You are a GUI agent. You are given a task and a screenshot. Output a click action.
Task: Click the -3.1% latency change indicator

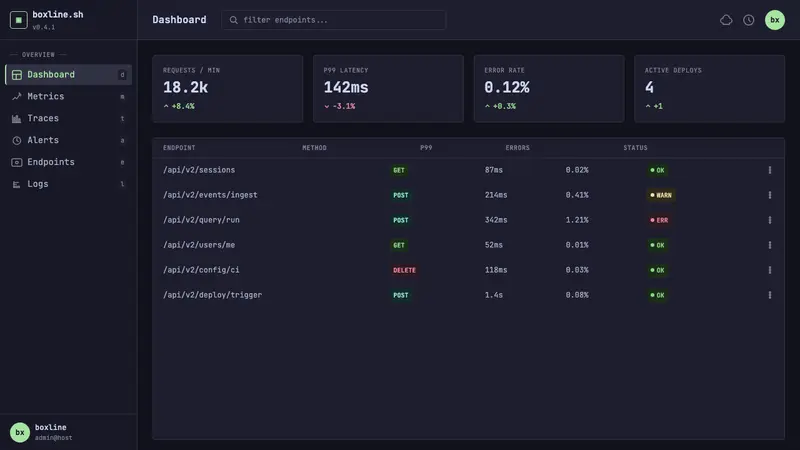tap(340, 106)
